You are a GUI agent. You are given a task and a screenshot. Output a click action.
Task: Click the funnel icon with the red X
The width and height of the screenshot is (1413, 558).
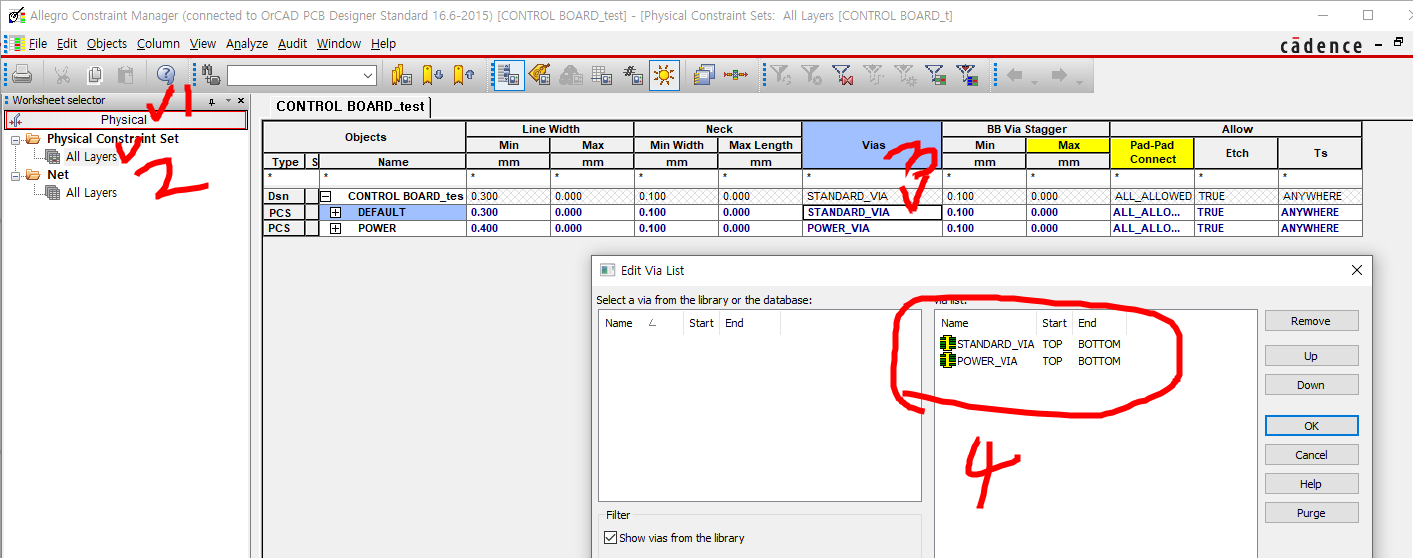click(x=842, y=75)
